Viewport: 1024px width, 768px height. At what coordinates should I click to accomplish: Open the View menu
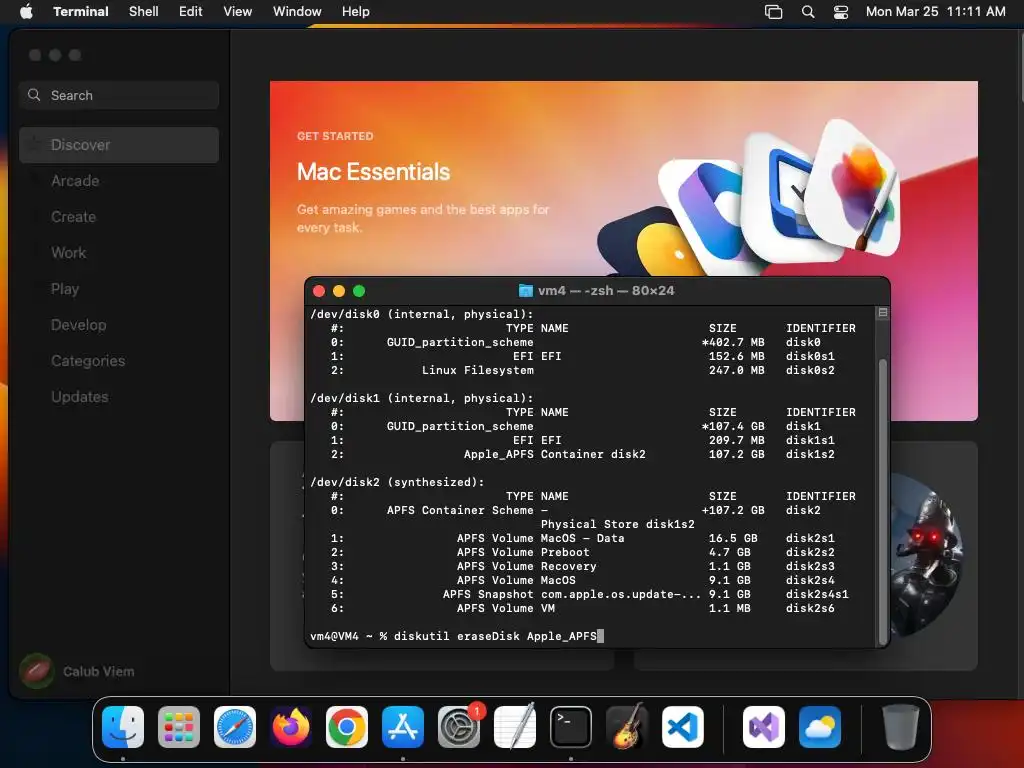[x=238, y=11]
